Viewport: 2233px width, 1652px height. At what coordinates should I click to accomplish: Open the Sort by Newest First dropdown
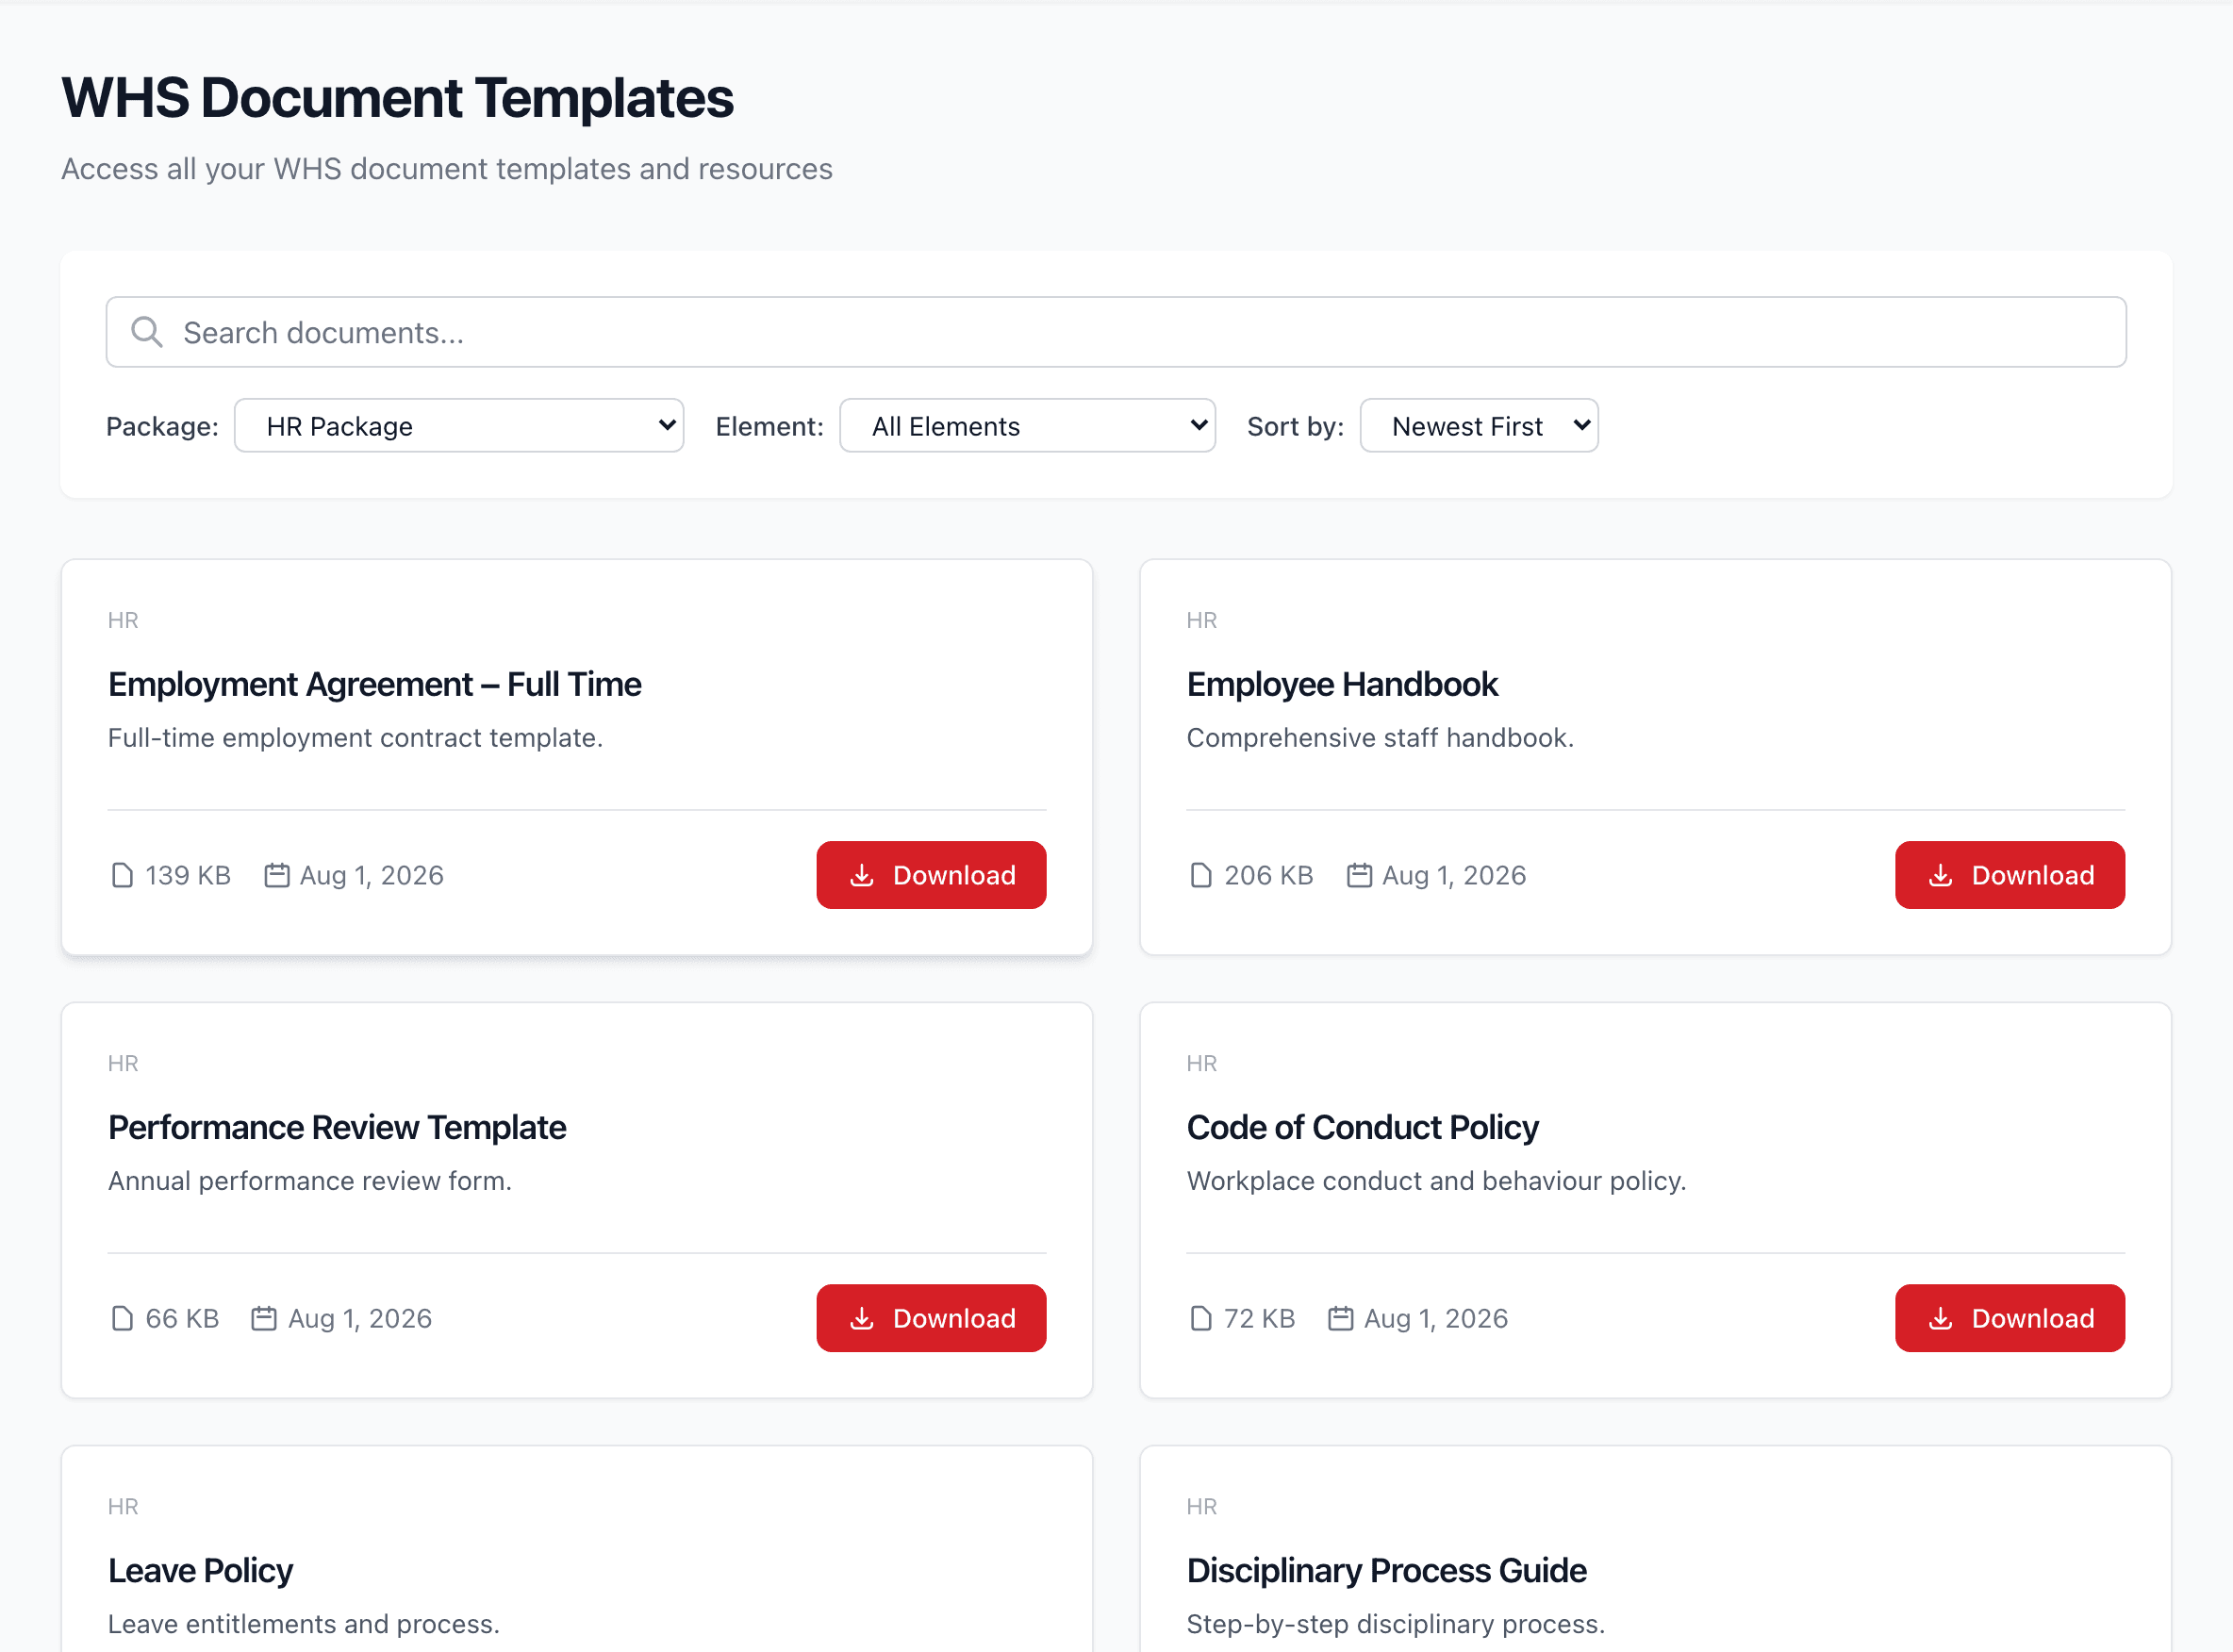point(1479,426)
